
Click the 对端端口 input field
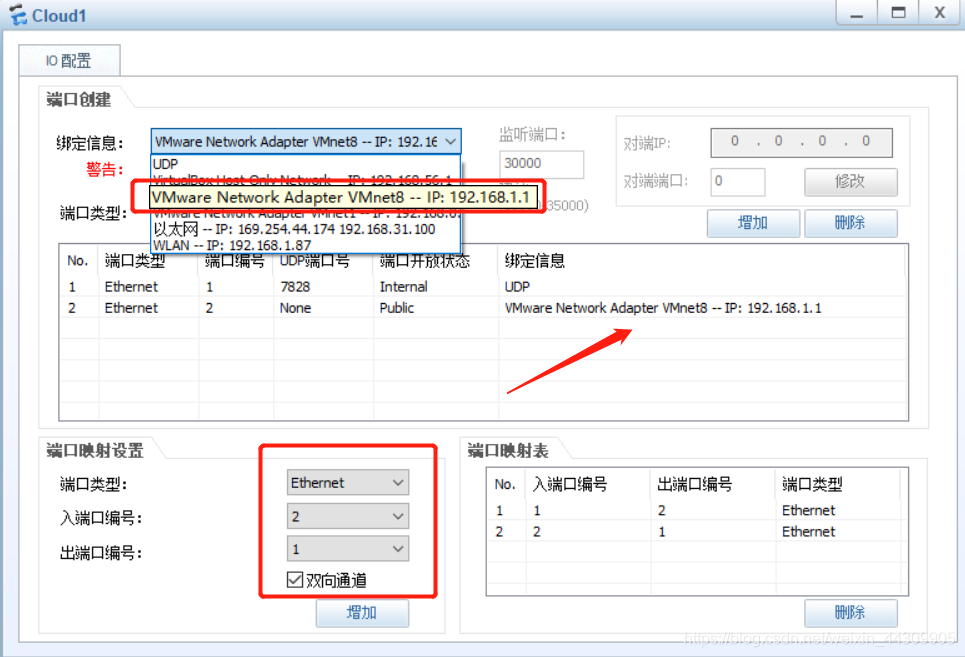pyautogui.click(x=737, y=181)
